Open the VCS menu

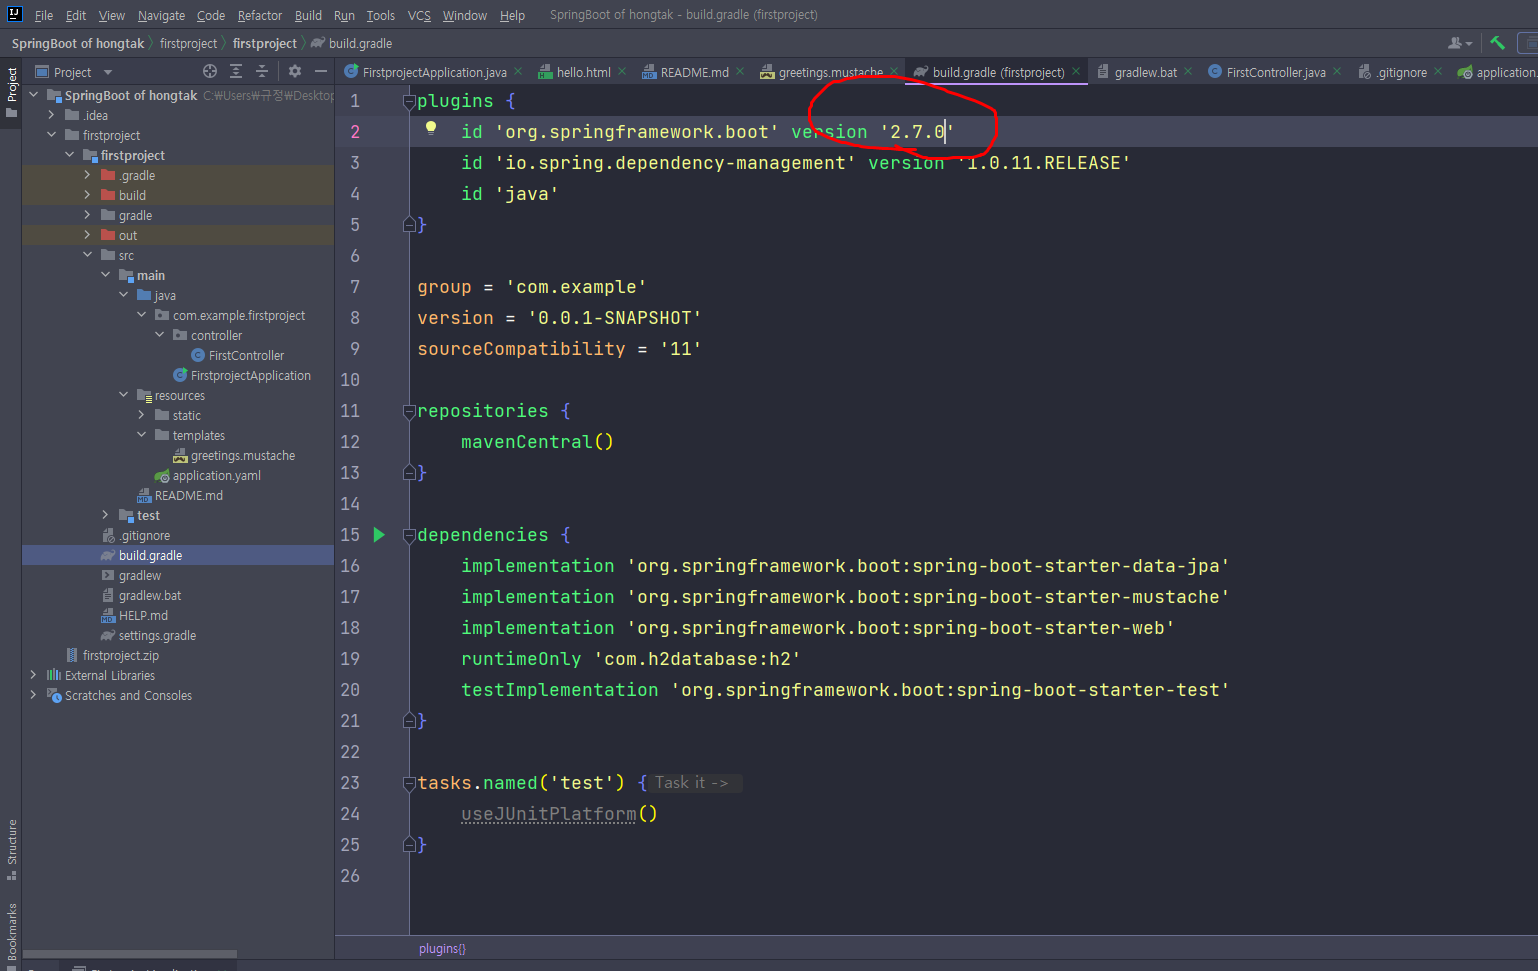[x=419, y=15]
